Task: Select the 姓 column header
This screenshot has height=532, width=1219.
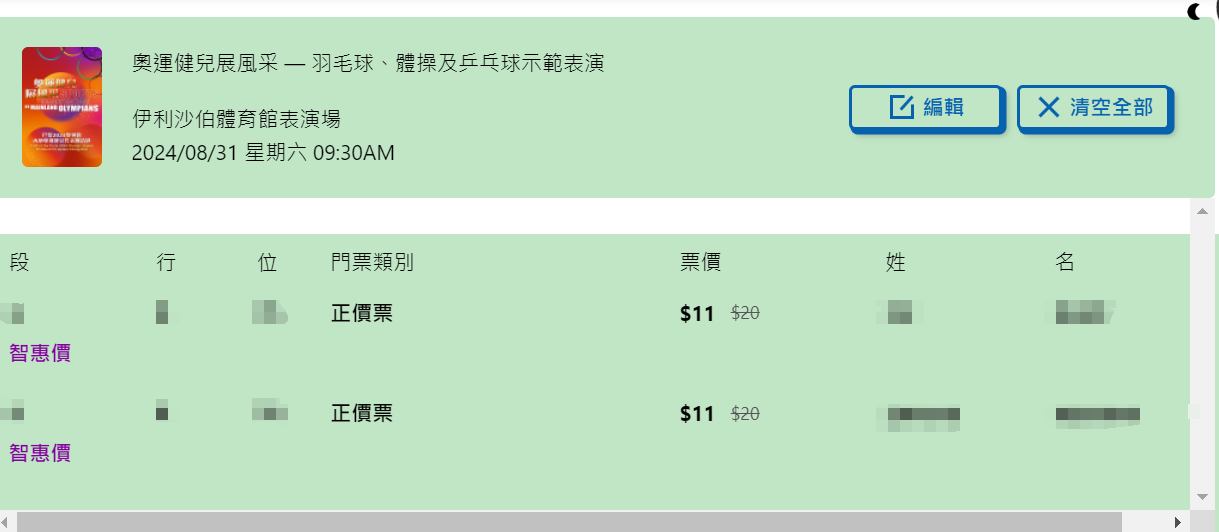Action: [x=895, y=262]
